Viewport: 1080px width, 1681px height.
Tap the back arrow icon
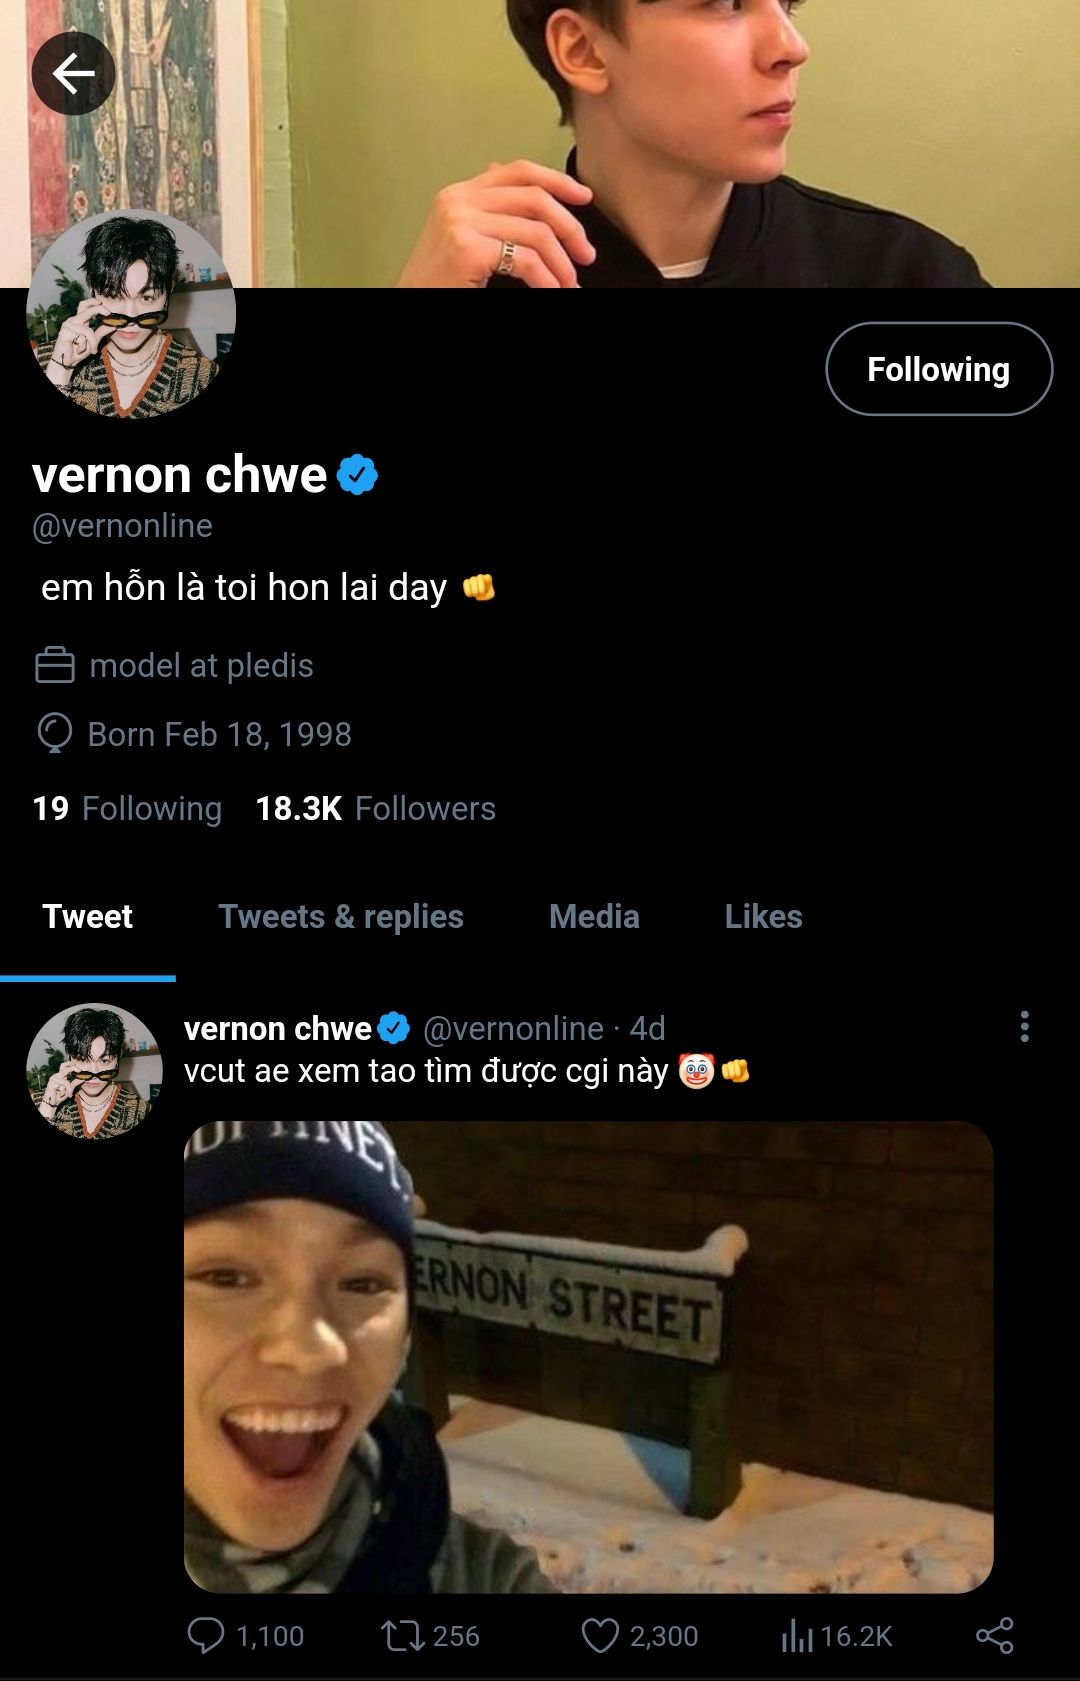click(x=73, y=73)
